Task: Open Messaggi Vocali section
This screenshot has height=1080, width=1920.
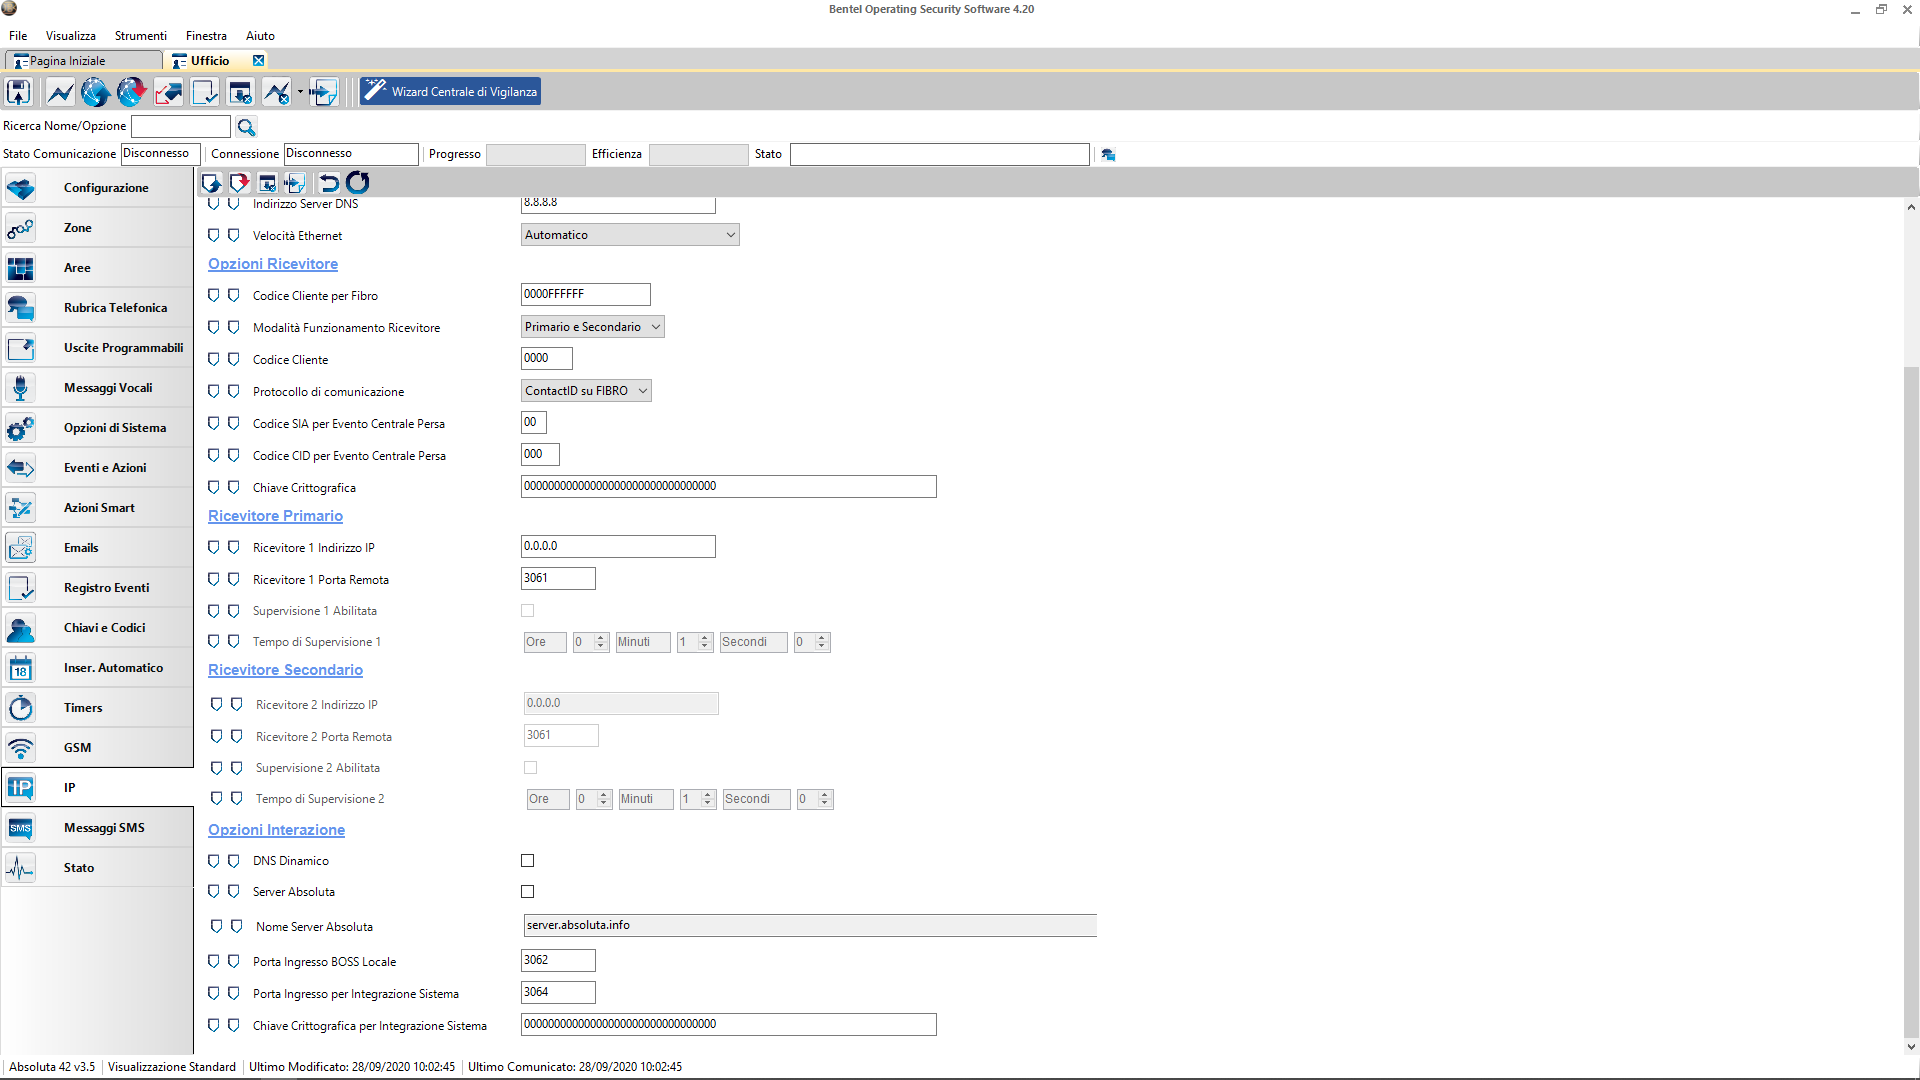Action: point(97,388)
